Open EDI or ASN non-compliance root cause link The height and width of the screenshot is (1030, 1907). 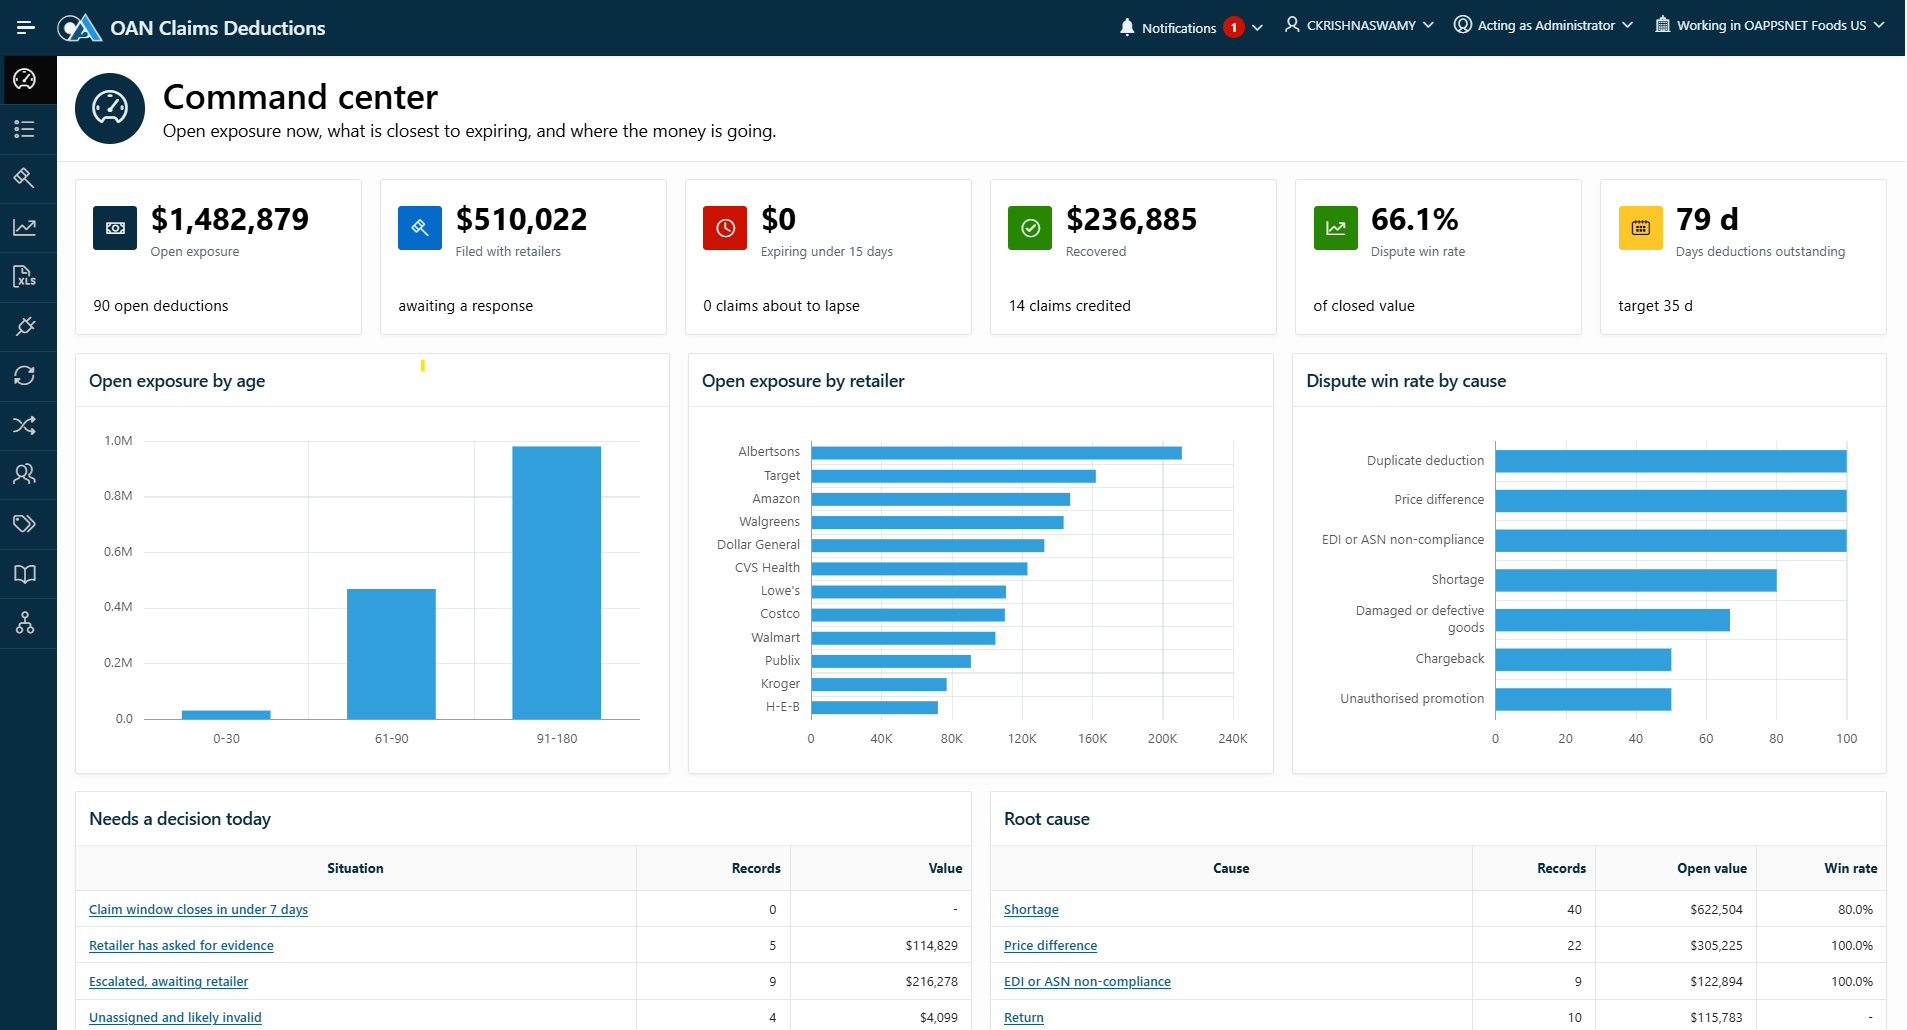1087,981
